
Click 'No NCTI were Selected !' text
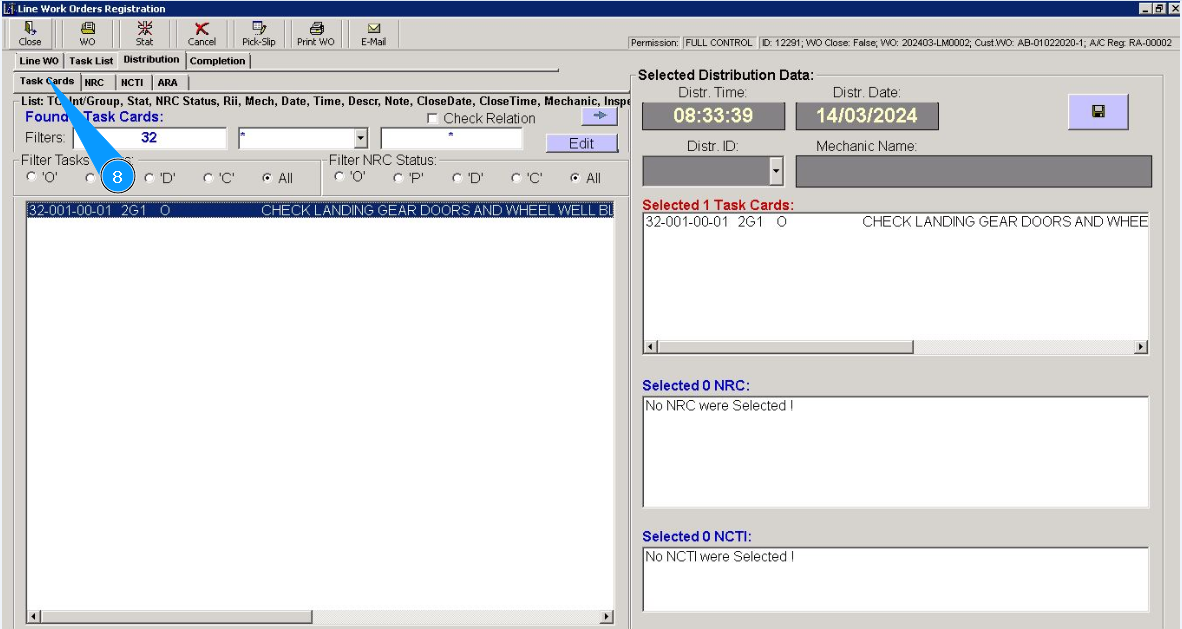[x=720, y=557]
